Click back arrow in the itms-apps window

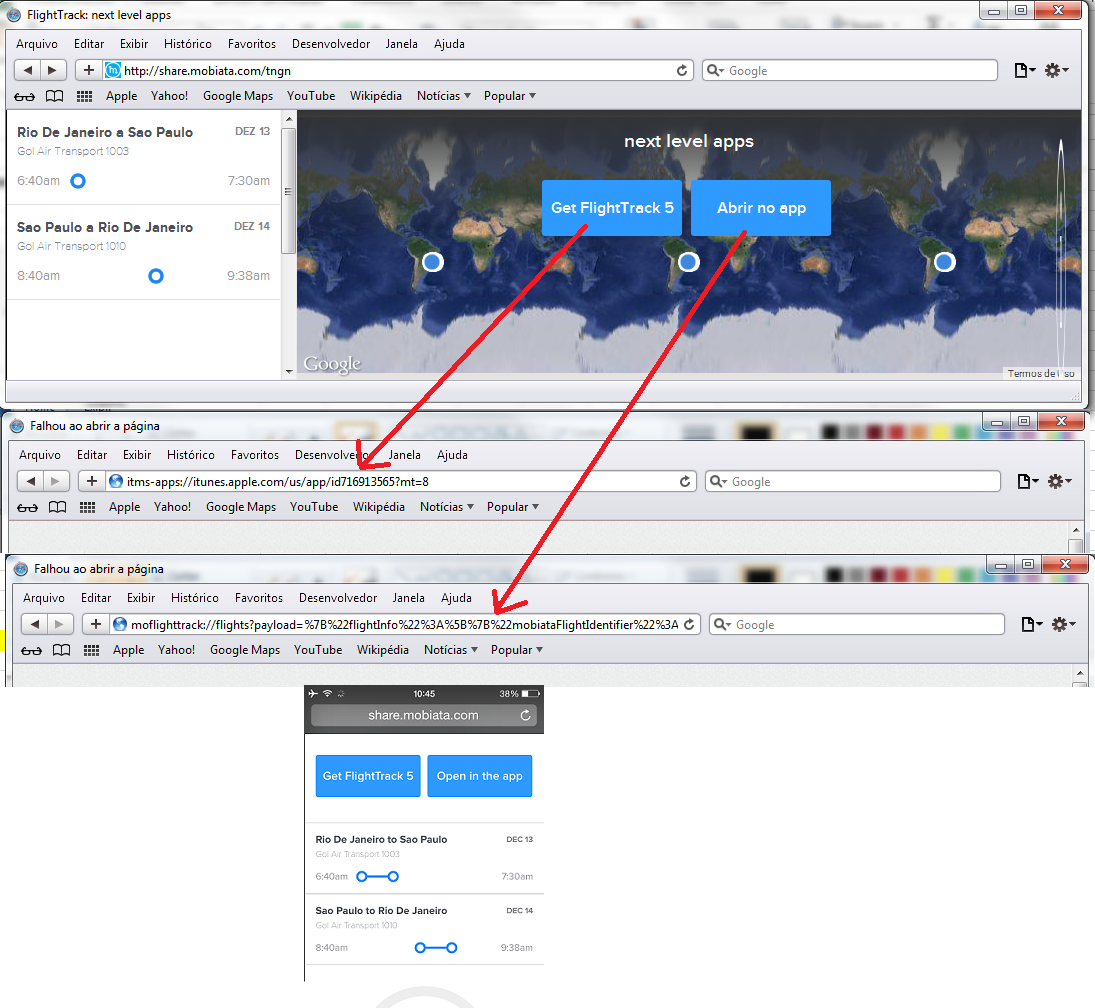click(x=31, y=481)
